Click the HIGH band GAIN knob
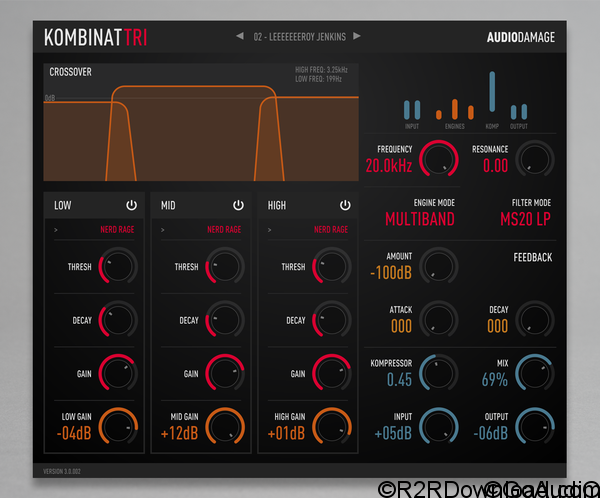 click(331, 373)
